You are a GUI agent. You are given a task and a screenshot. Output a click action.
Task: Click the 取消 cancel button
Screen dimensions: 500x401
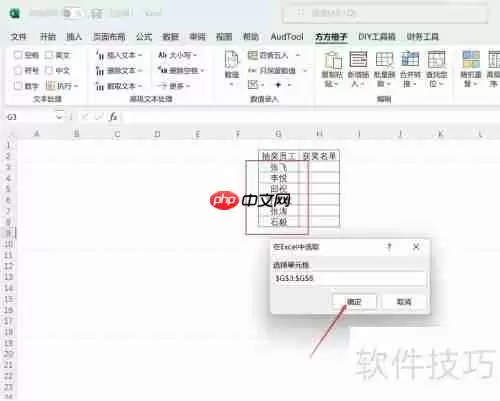click(x=404, y=302)
